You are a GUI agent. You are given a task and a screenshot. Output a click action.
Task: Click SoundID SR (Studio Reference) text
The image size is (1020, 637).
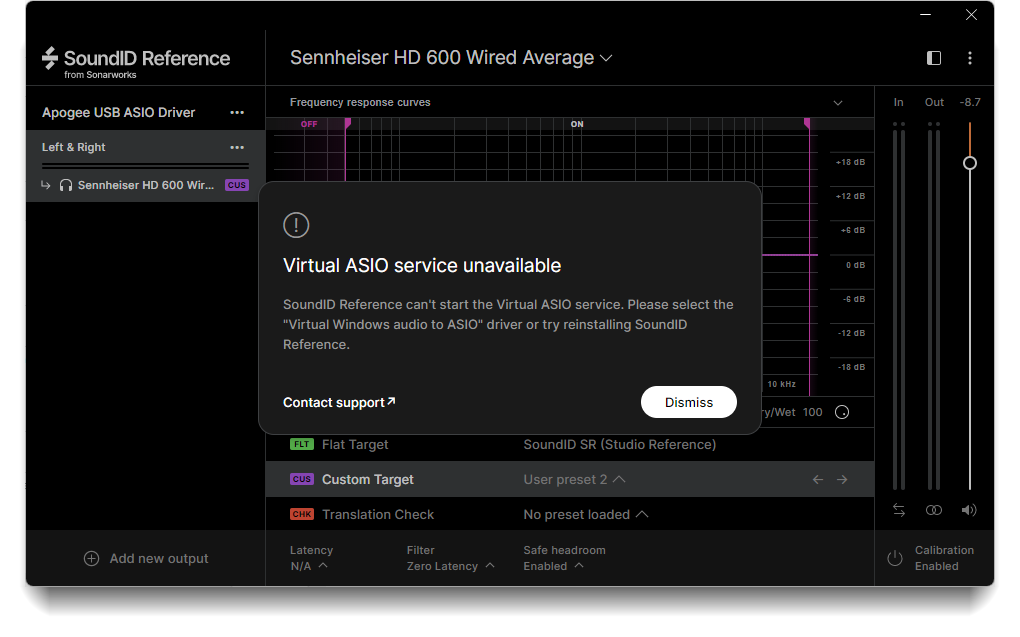[619, 444]
